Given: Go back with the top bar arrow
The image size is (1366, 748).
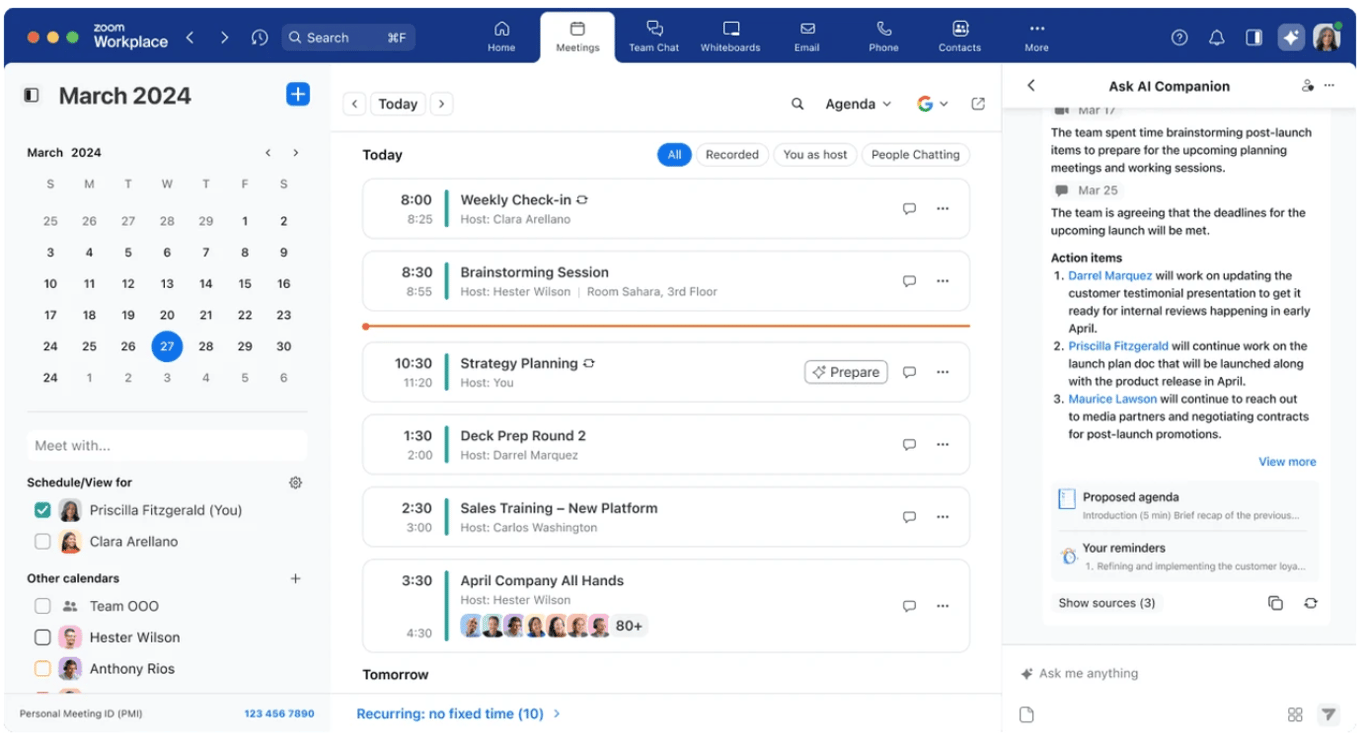Looking at the screenshot, I should tap(190, 38).
